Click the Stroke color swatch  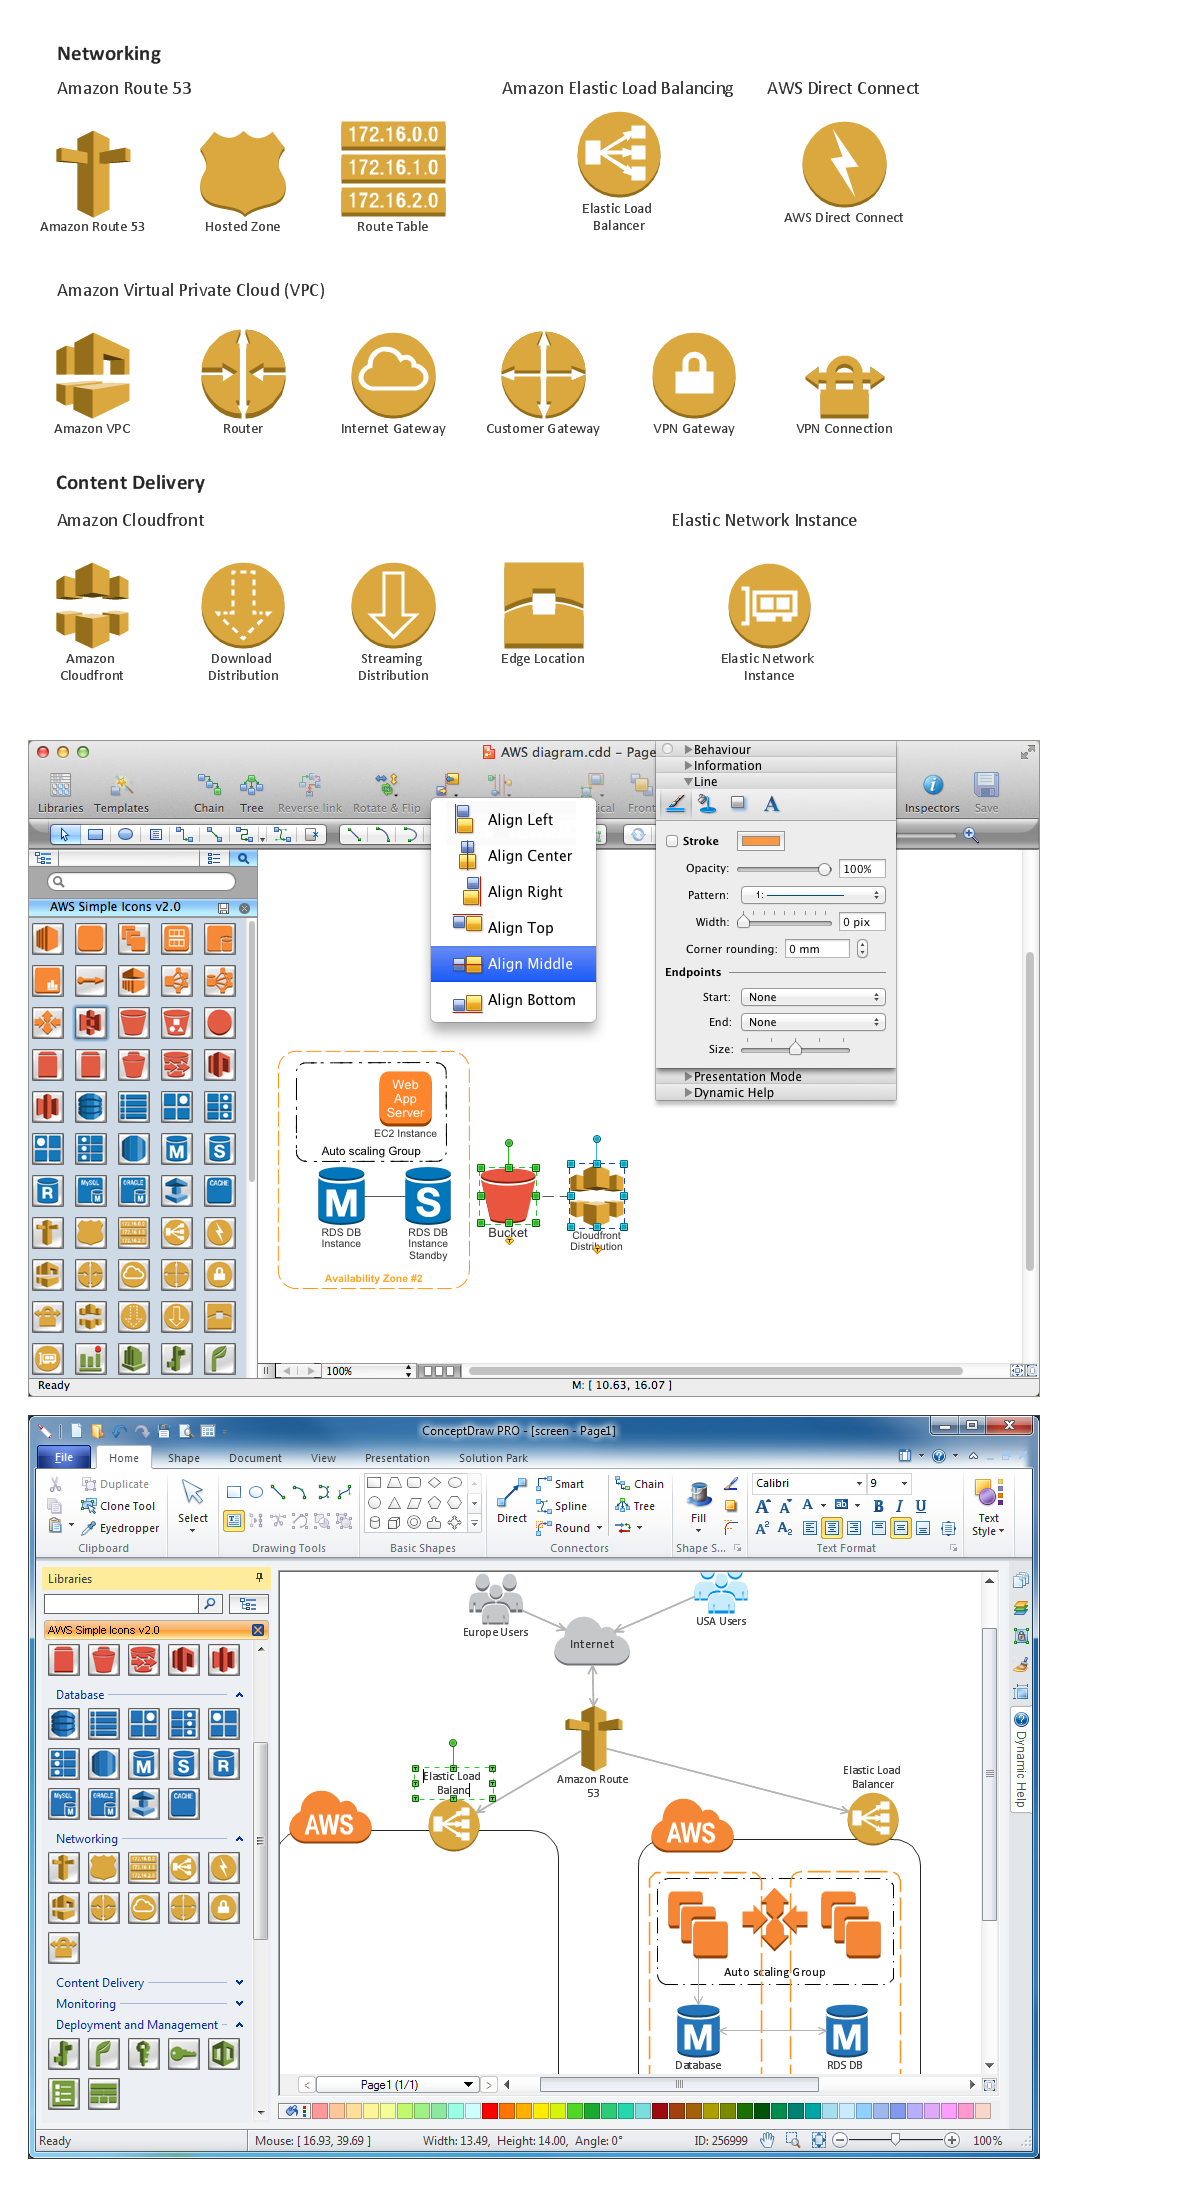[761, 841]
